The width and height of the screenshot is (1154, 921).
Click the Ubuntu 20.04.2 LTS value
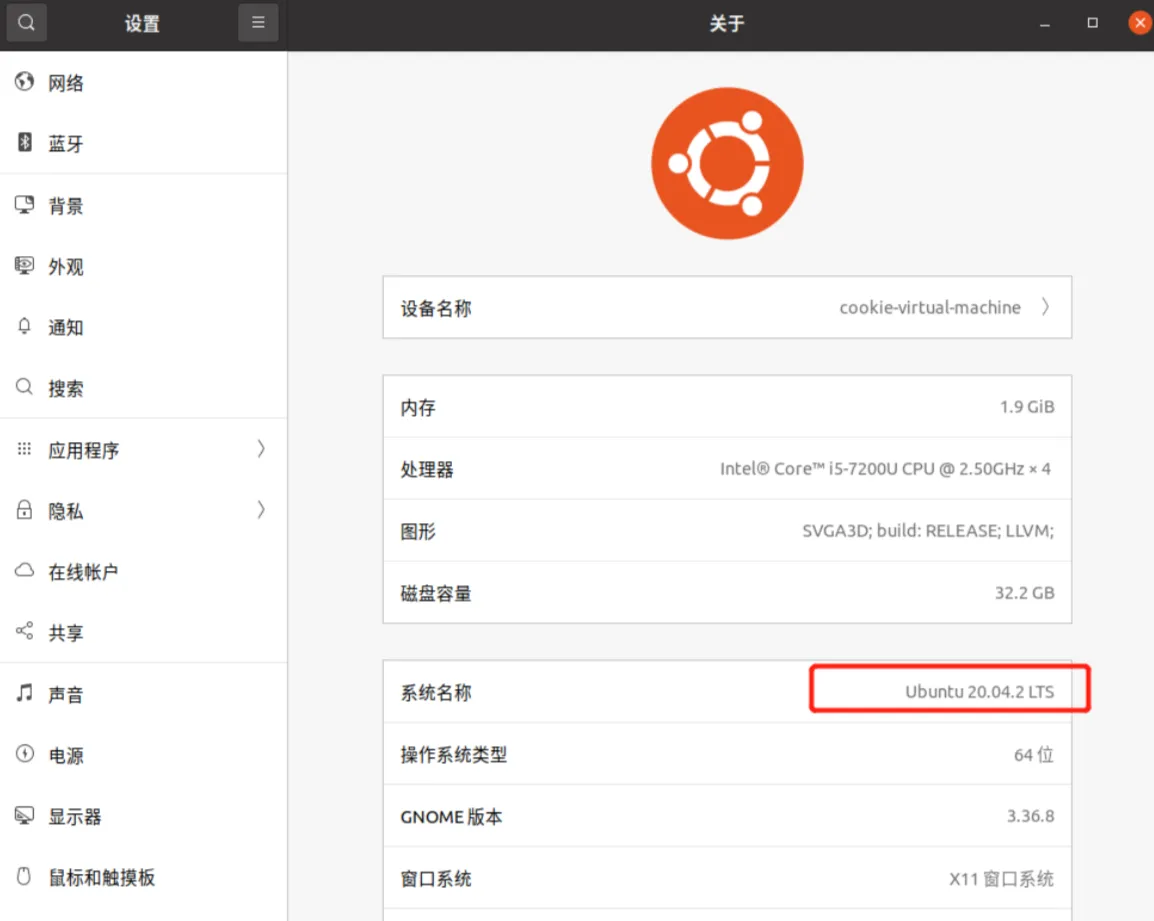[980, 691]
